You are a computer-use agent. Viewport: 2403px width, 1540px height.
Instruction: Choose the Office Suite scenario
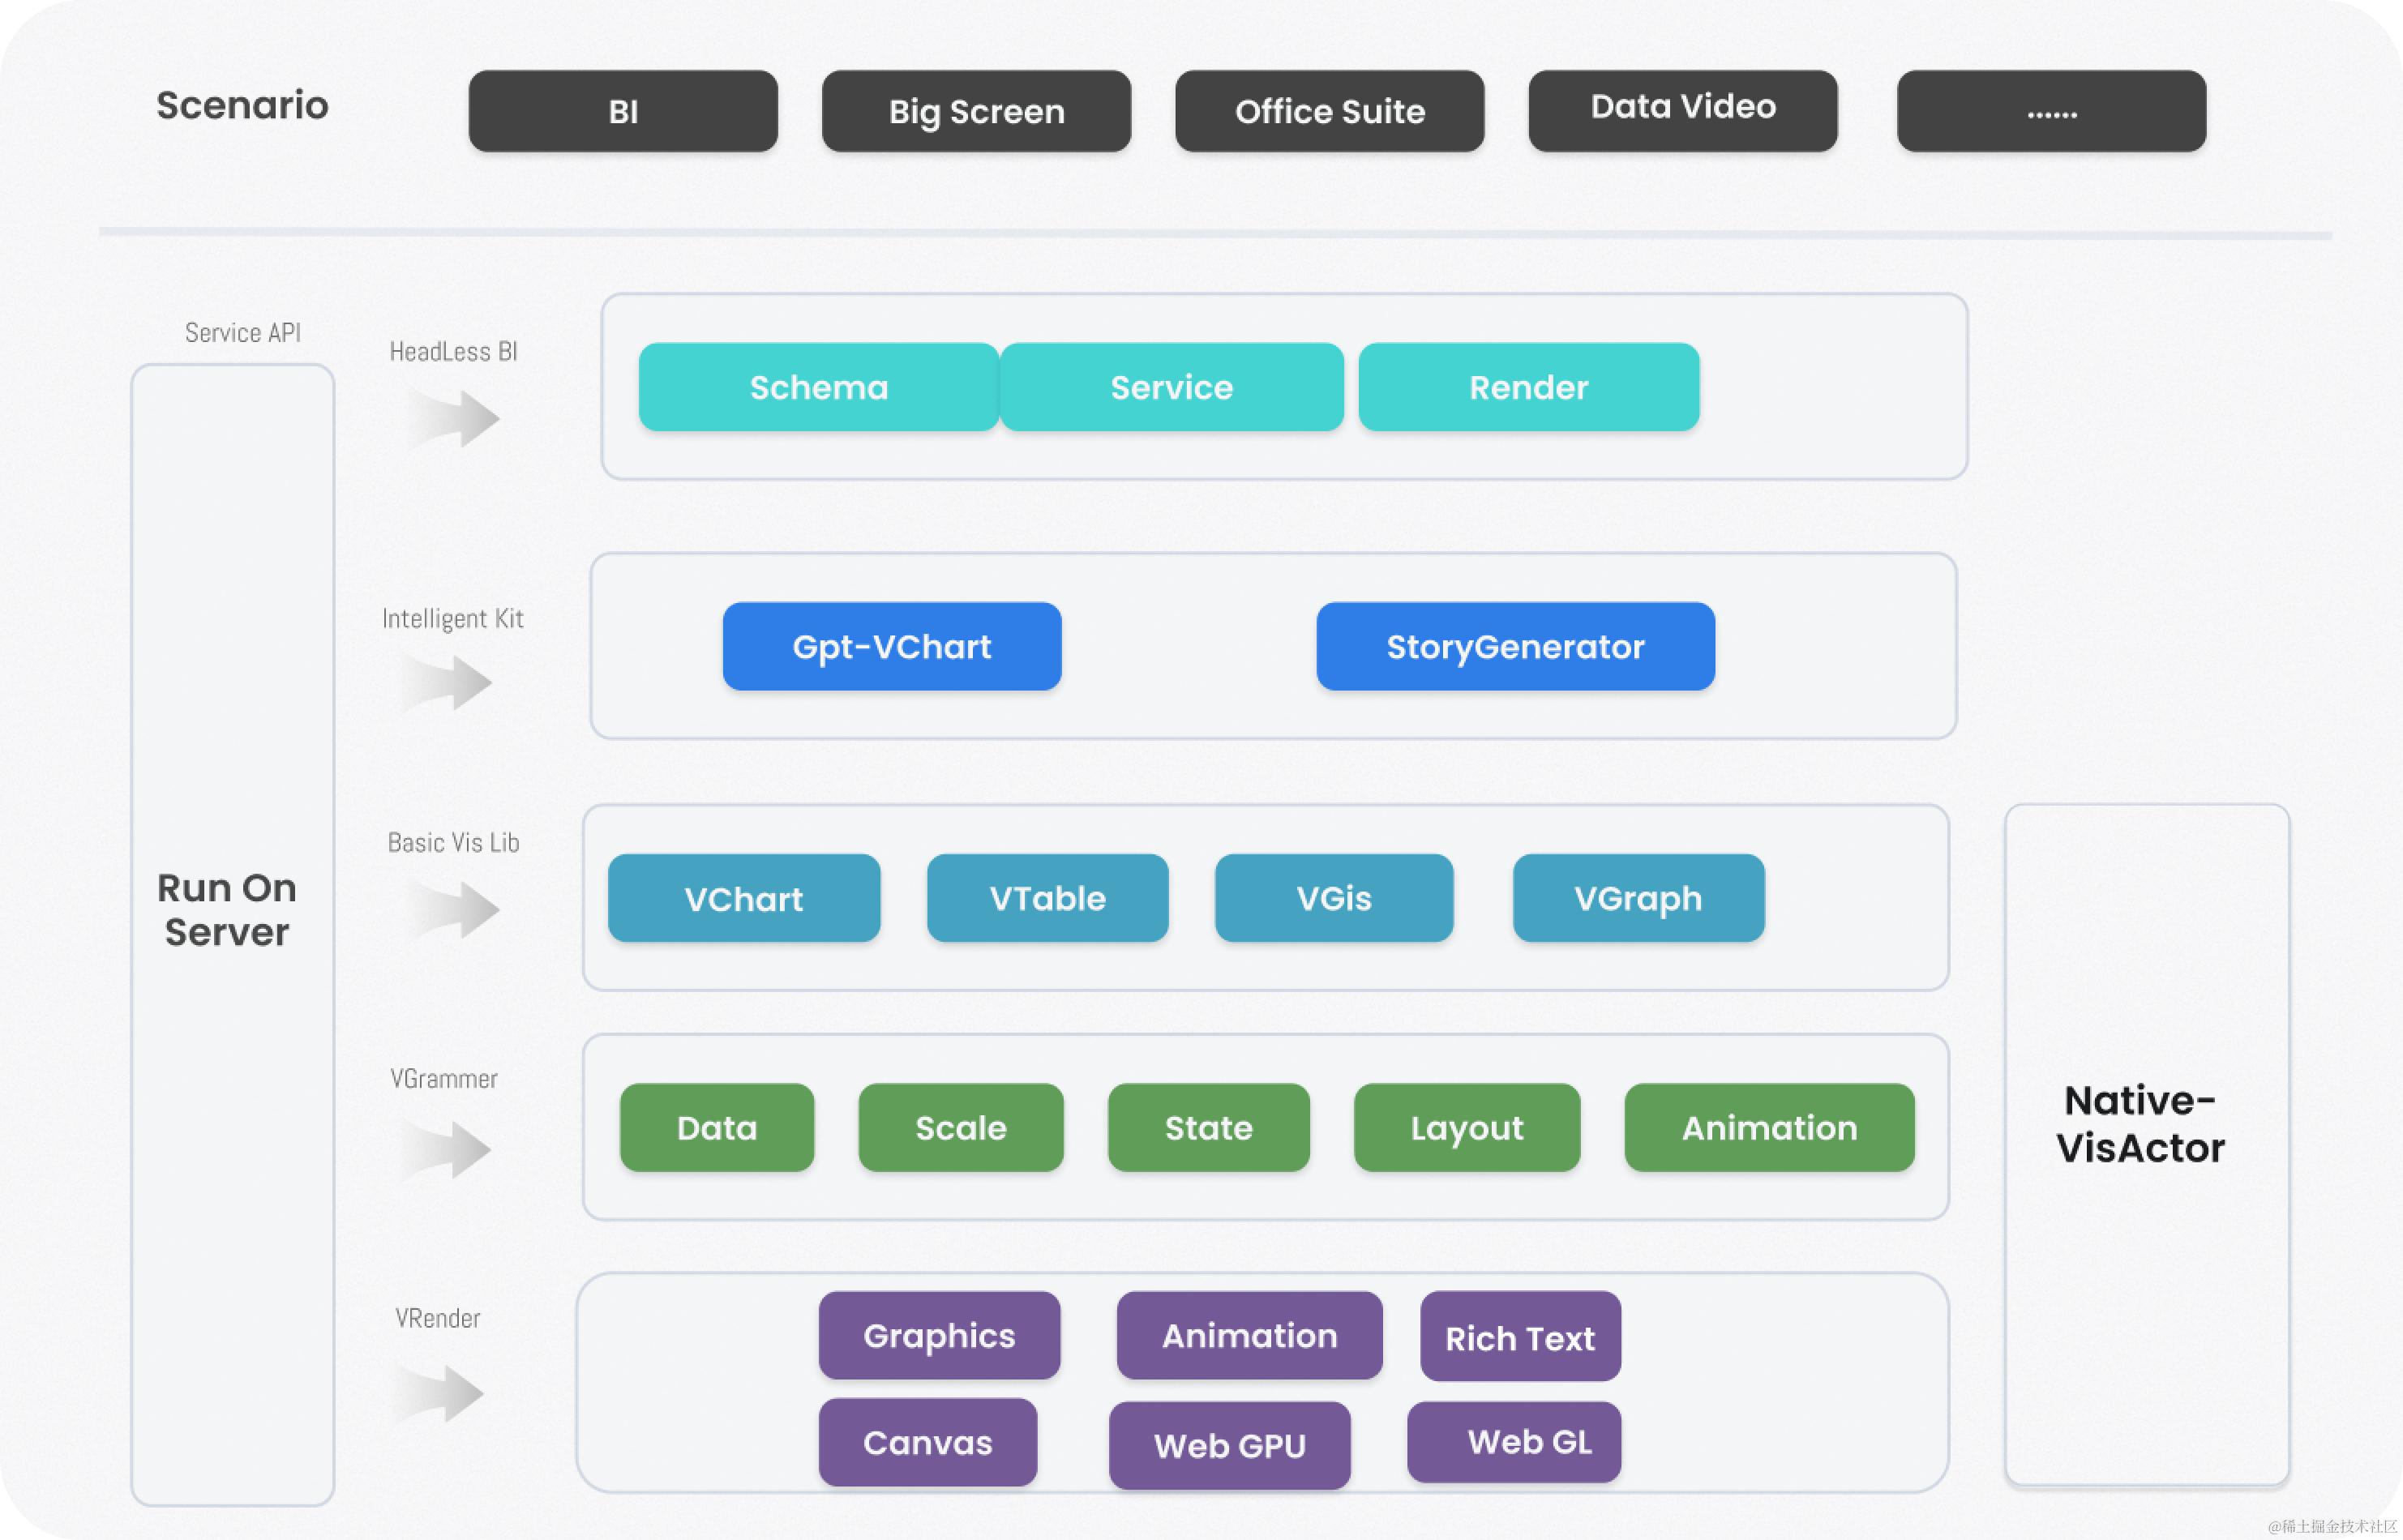pos(1329,111)
